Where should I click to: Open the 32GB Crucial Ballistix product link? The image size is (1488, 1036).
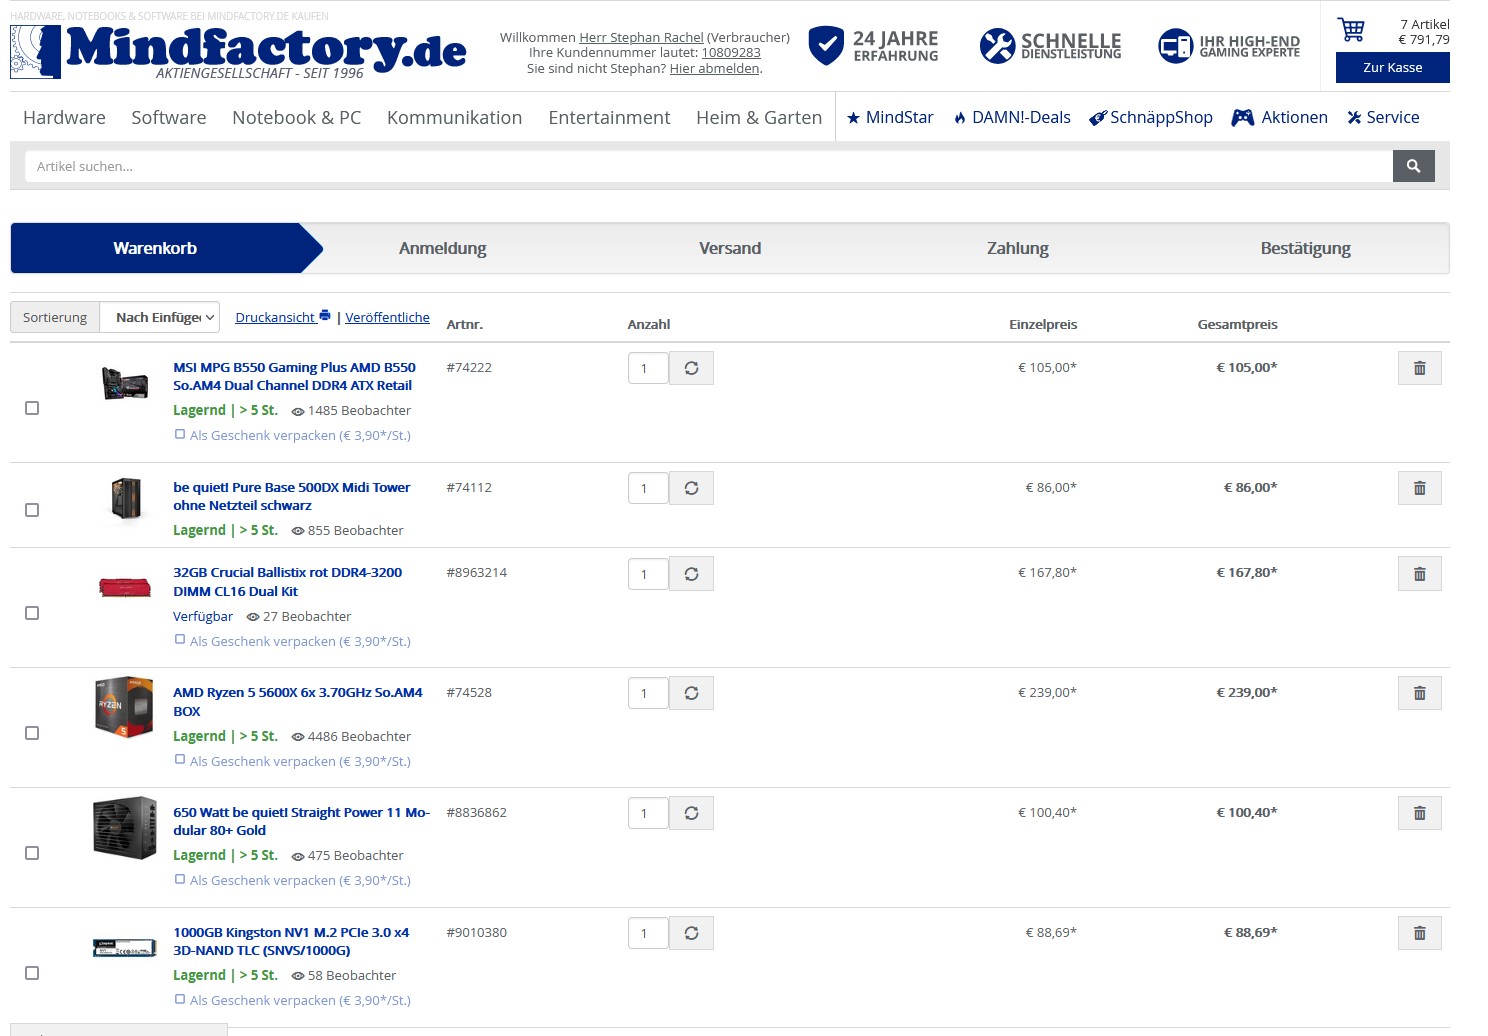[x=288, y=581]
